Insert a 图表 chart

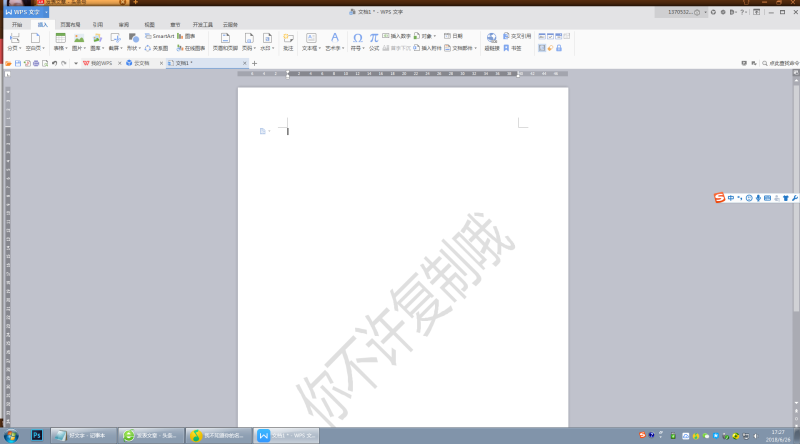point(186,36)
